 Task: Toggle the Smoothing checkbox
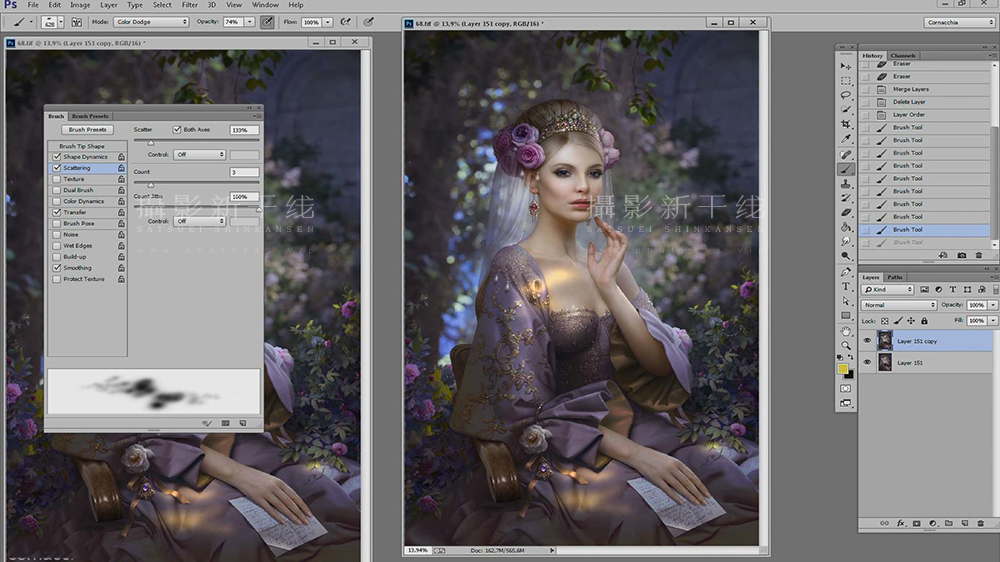pyautogui.click(x=57, y=268)
